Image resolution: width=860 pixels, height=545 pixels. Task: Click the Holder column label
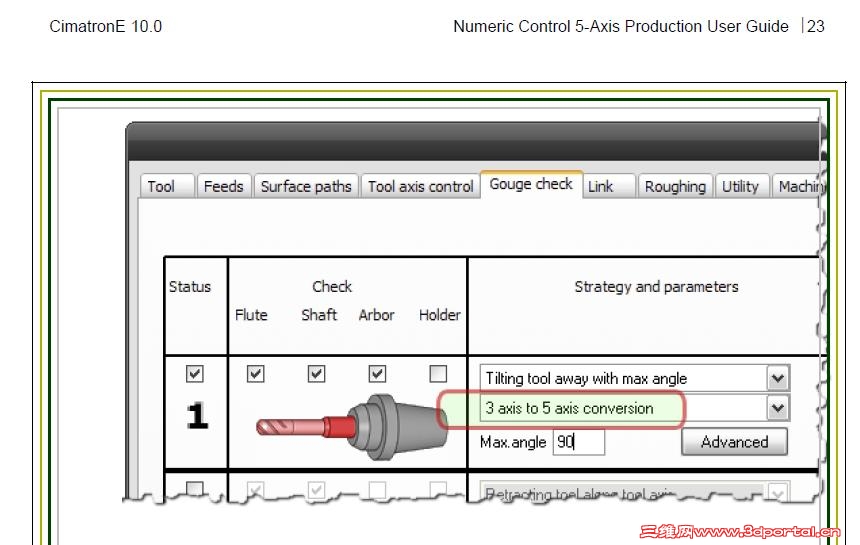tap(439, 315)
